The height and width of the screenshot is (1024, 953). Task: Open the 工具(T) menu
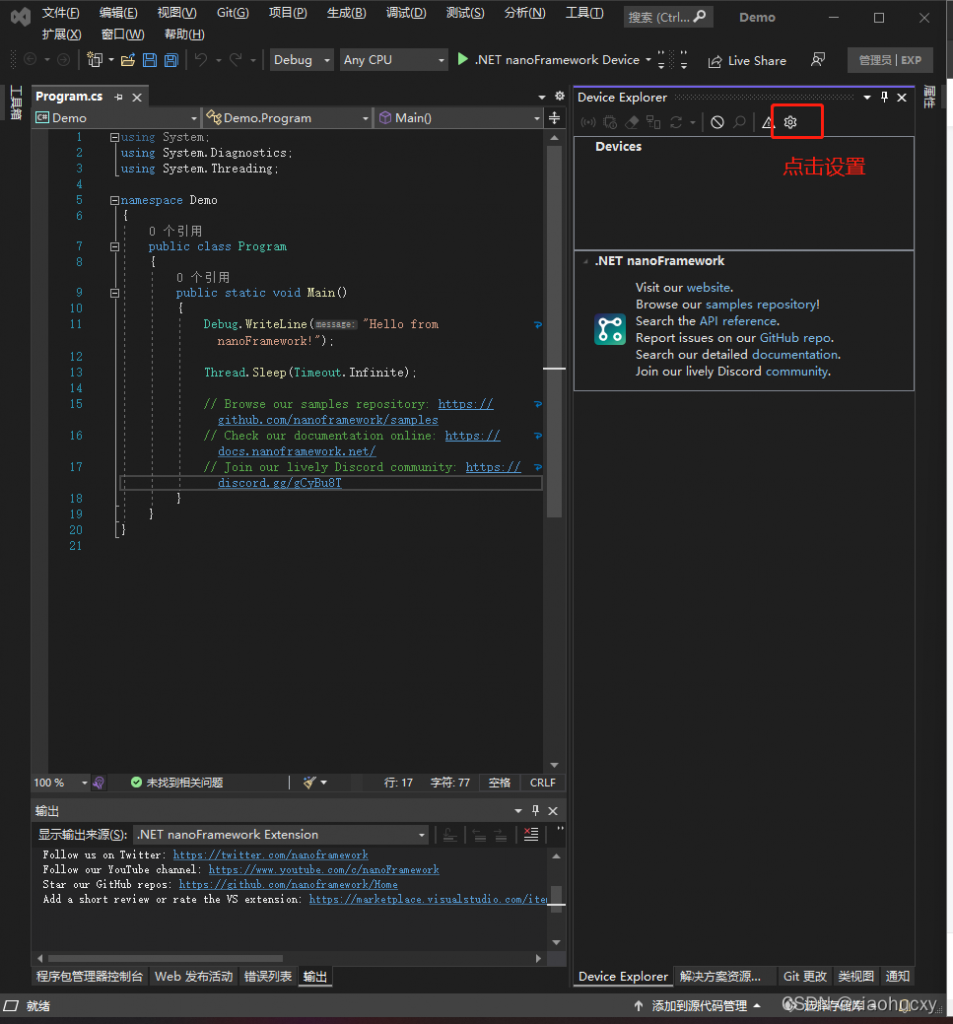584,13
